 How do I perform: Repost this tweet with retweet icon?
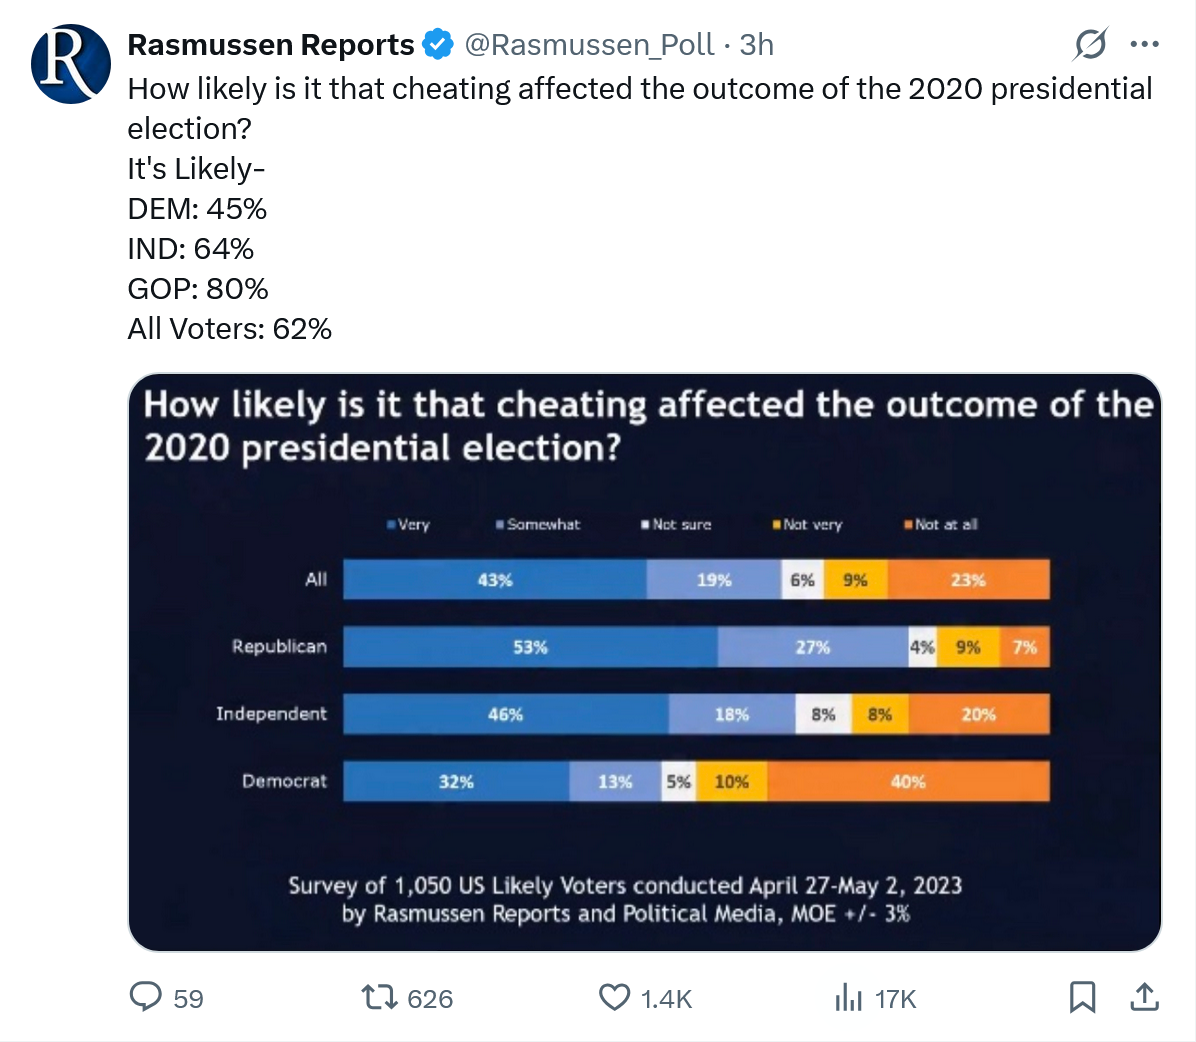(378, 997)
